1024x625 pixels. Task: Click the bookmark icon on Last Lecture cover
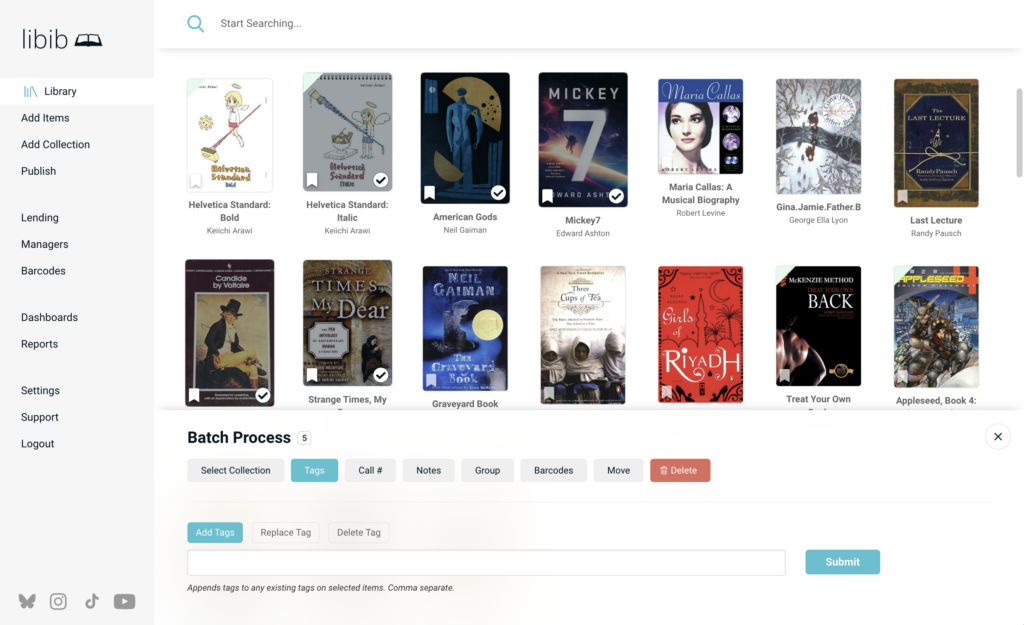(x=903, y=196)
